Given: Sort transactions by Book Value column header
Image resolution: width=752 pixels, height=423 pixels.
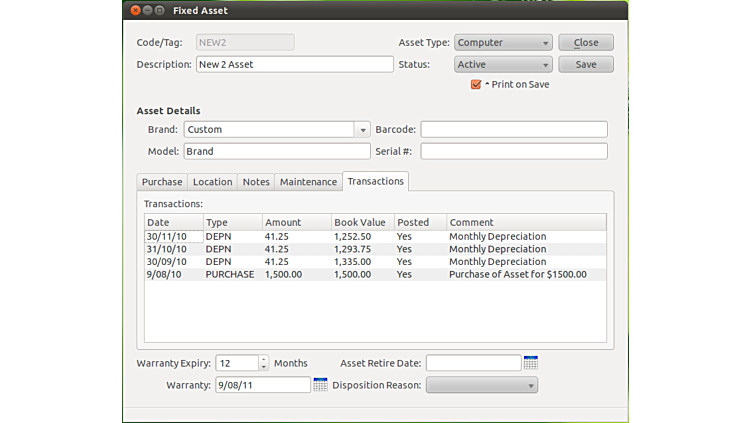Looking at the screenshot, I should click(362, 222).
